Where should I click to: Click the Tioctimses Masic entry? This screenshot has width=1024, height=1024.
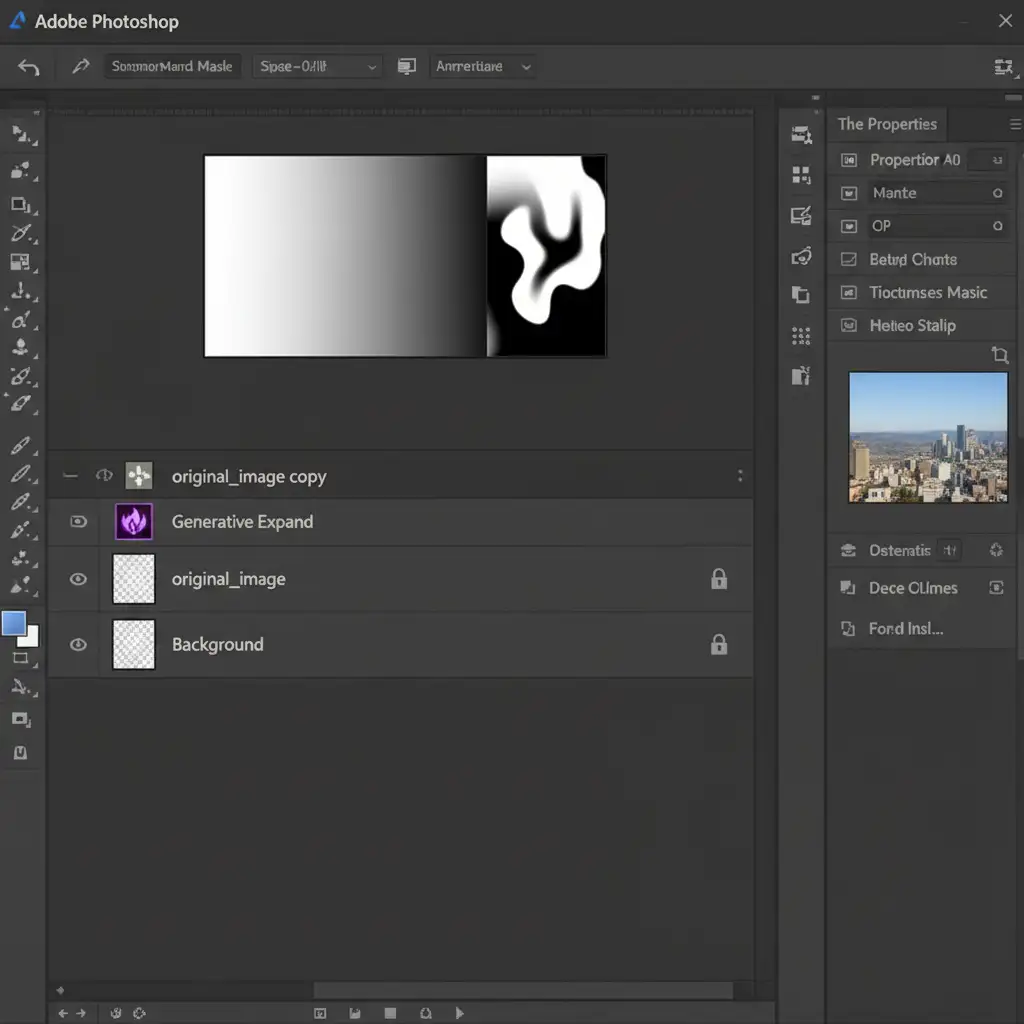[x=927, y=293]
